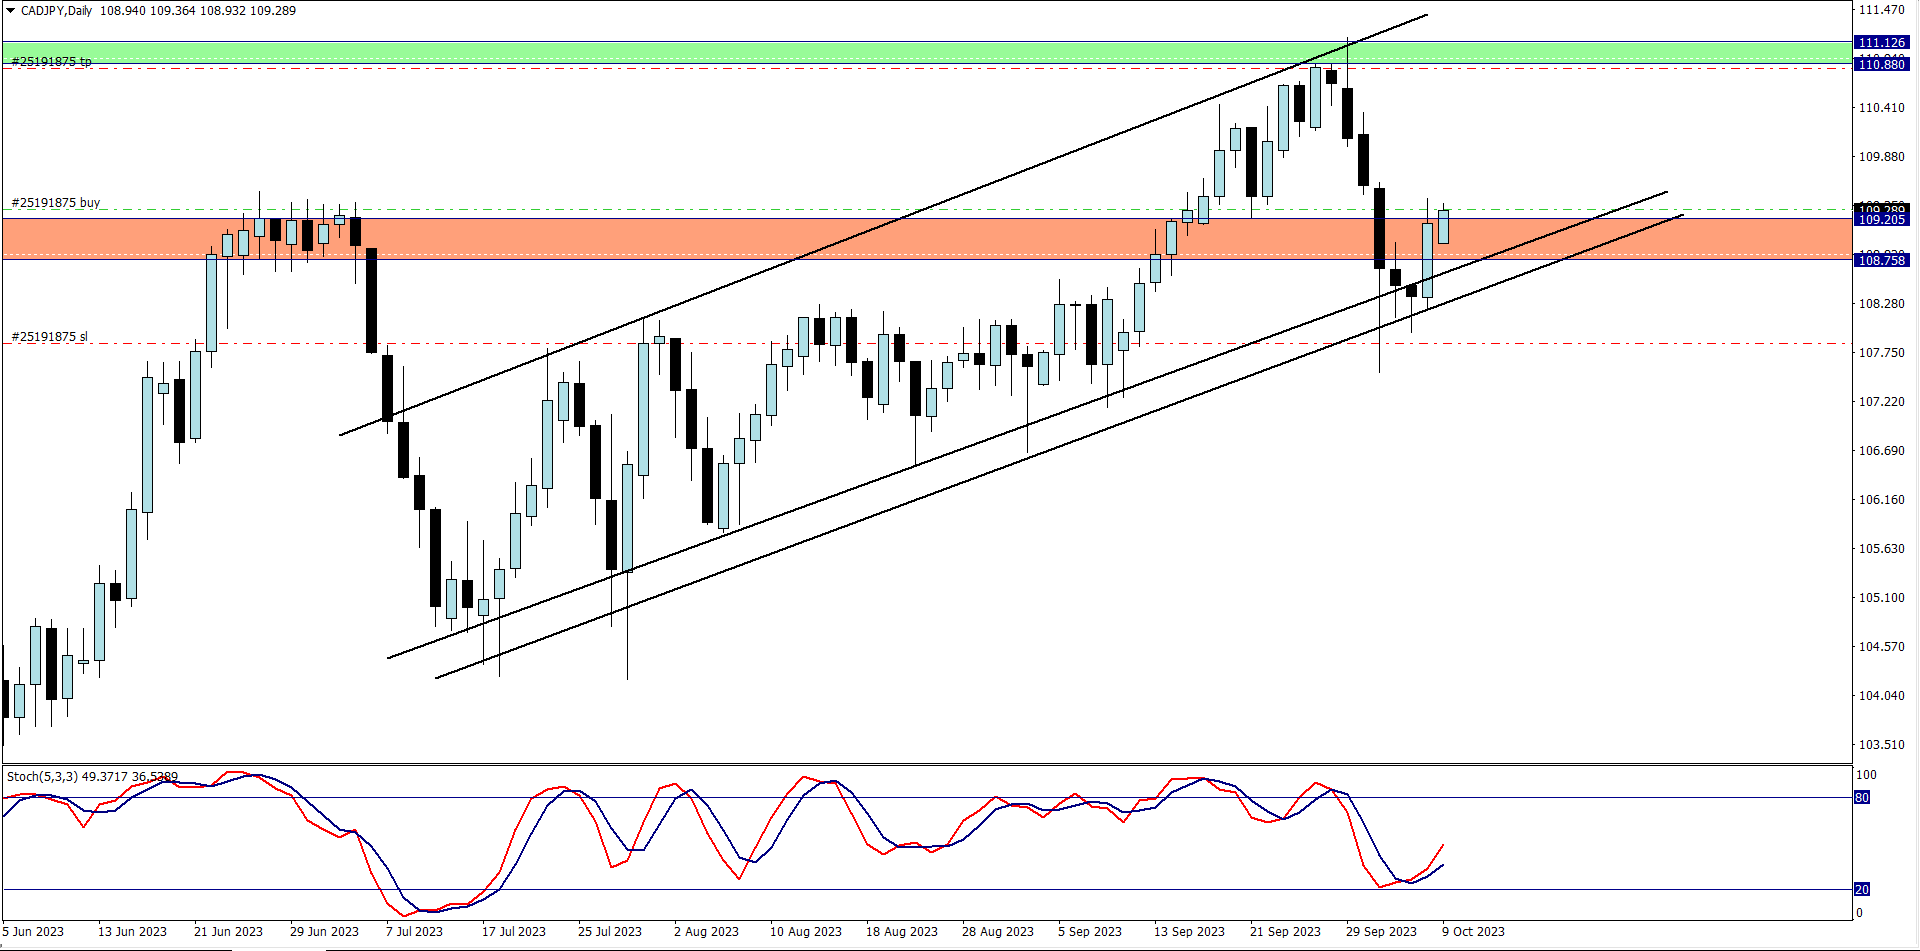
Task: Select the green resistance zone rectangle
Action: point(927,53)
